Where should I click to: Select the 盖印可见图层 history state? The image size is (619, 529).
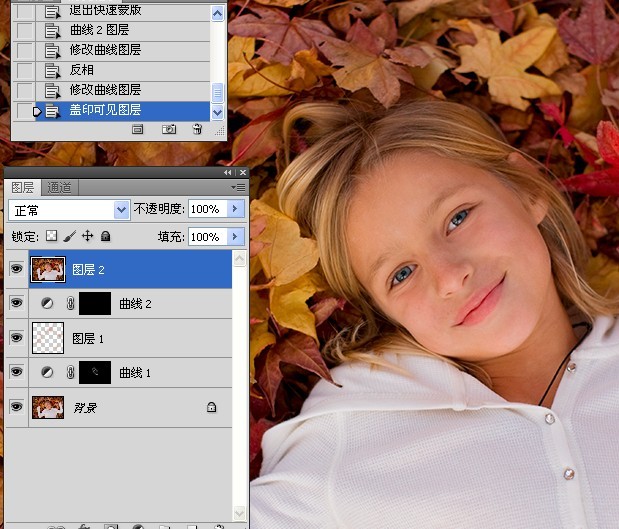(x=123, y=111)
